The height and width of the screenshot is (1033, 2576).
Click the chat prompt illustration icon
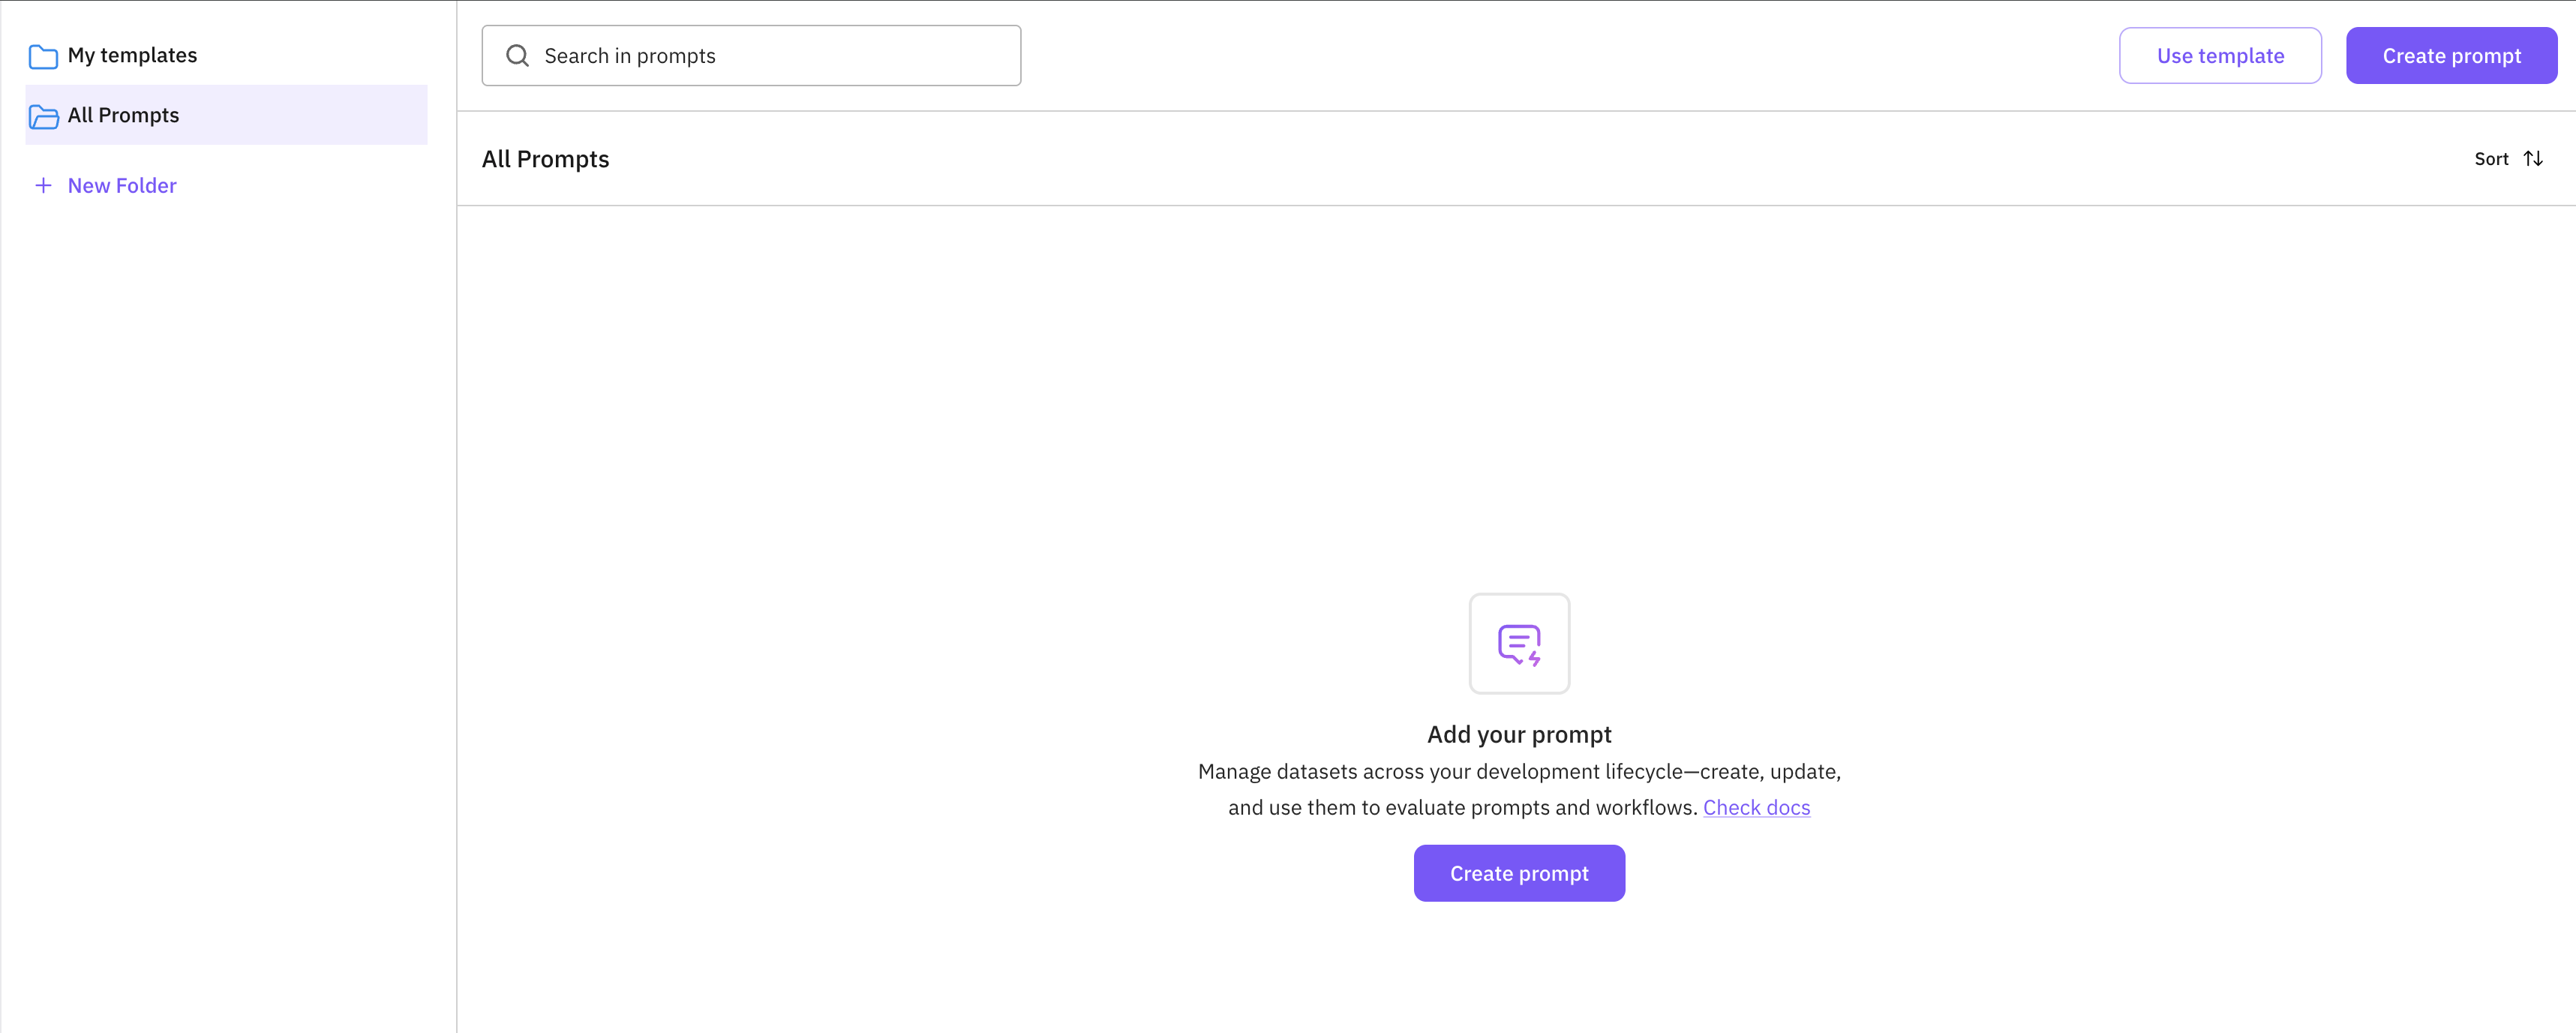[1518, 643]
